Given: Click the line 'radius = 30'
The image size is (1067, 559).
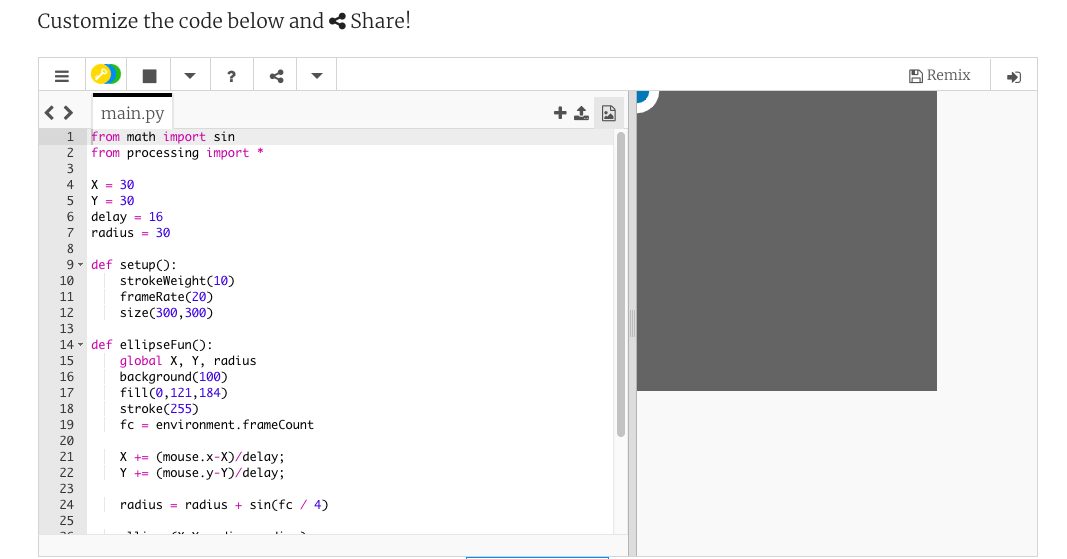Looking at the screenshot, I should point(130,233).
